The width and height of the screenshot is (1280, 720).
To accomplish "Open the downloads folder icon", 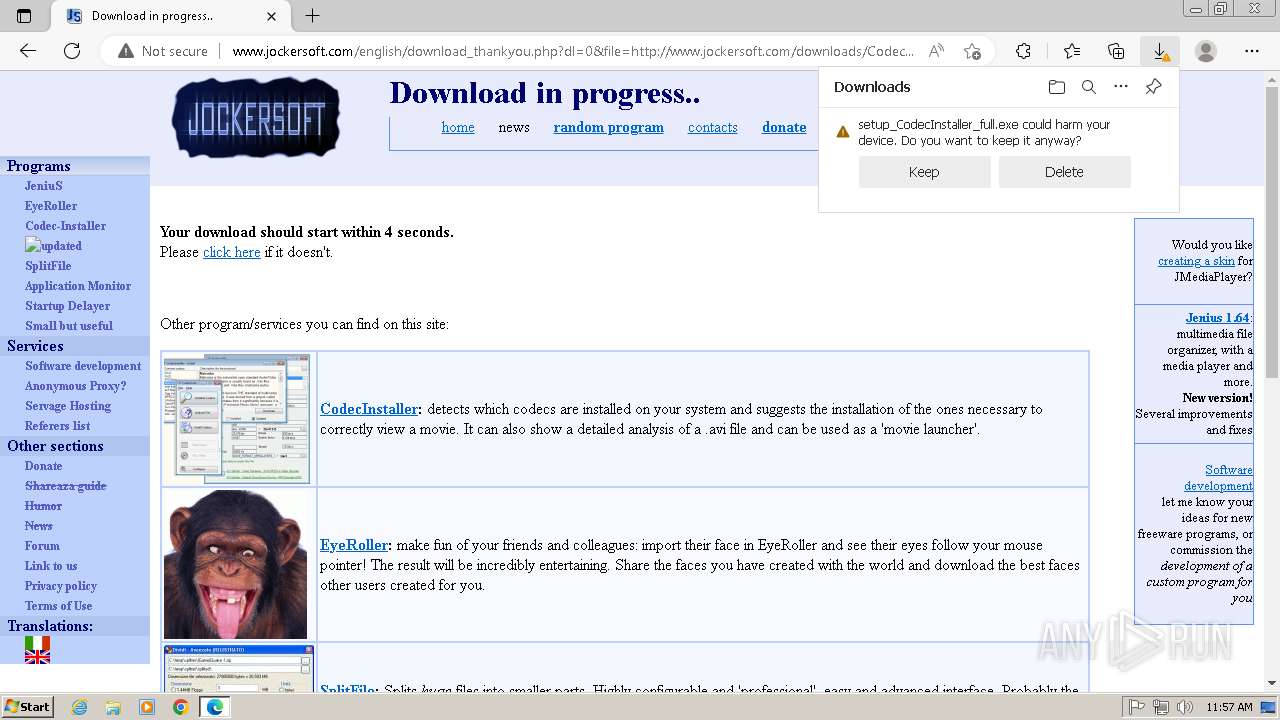I will coord(1057,87).
